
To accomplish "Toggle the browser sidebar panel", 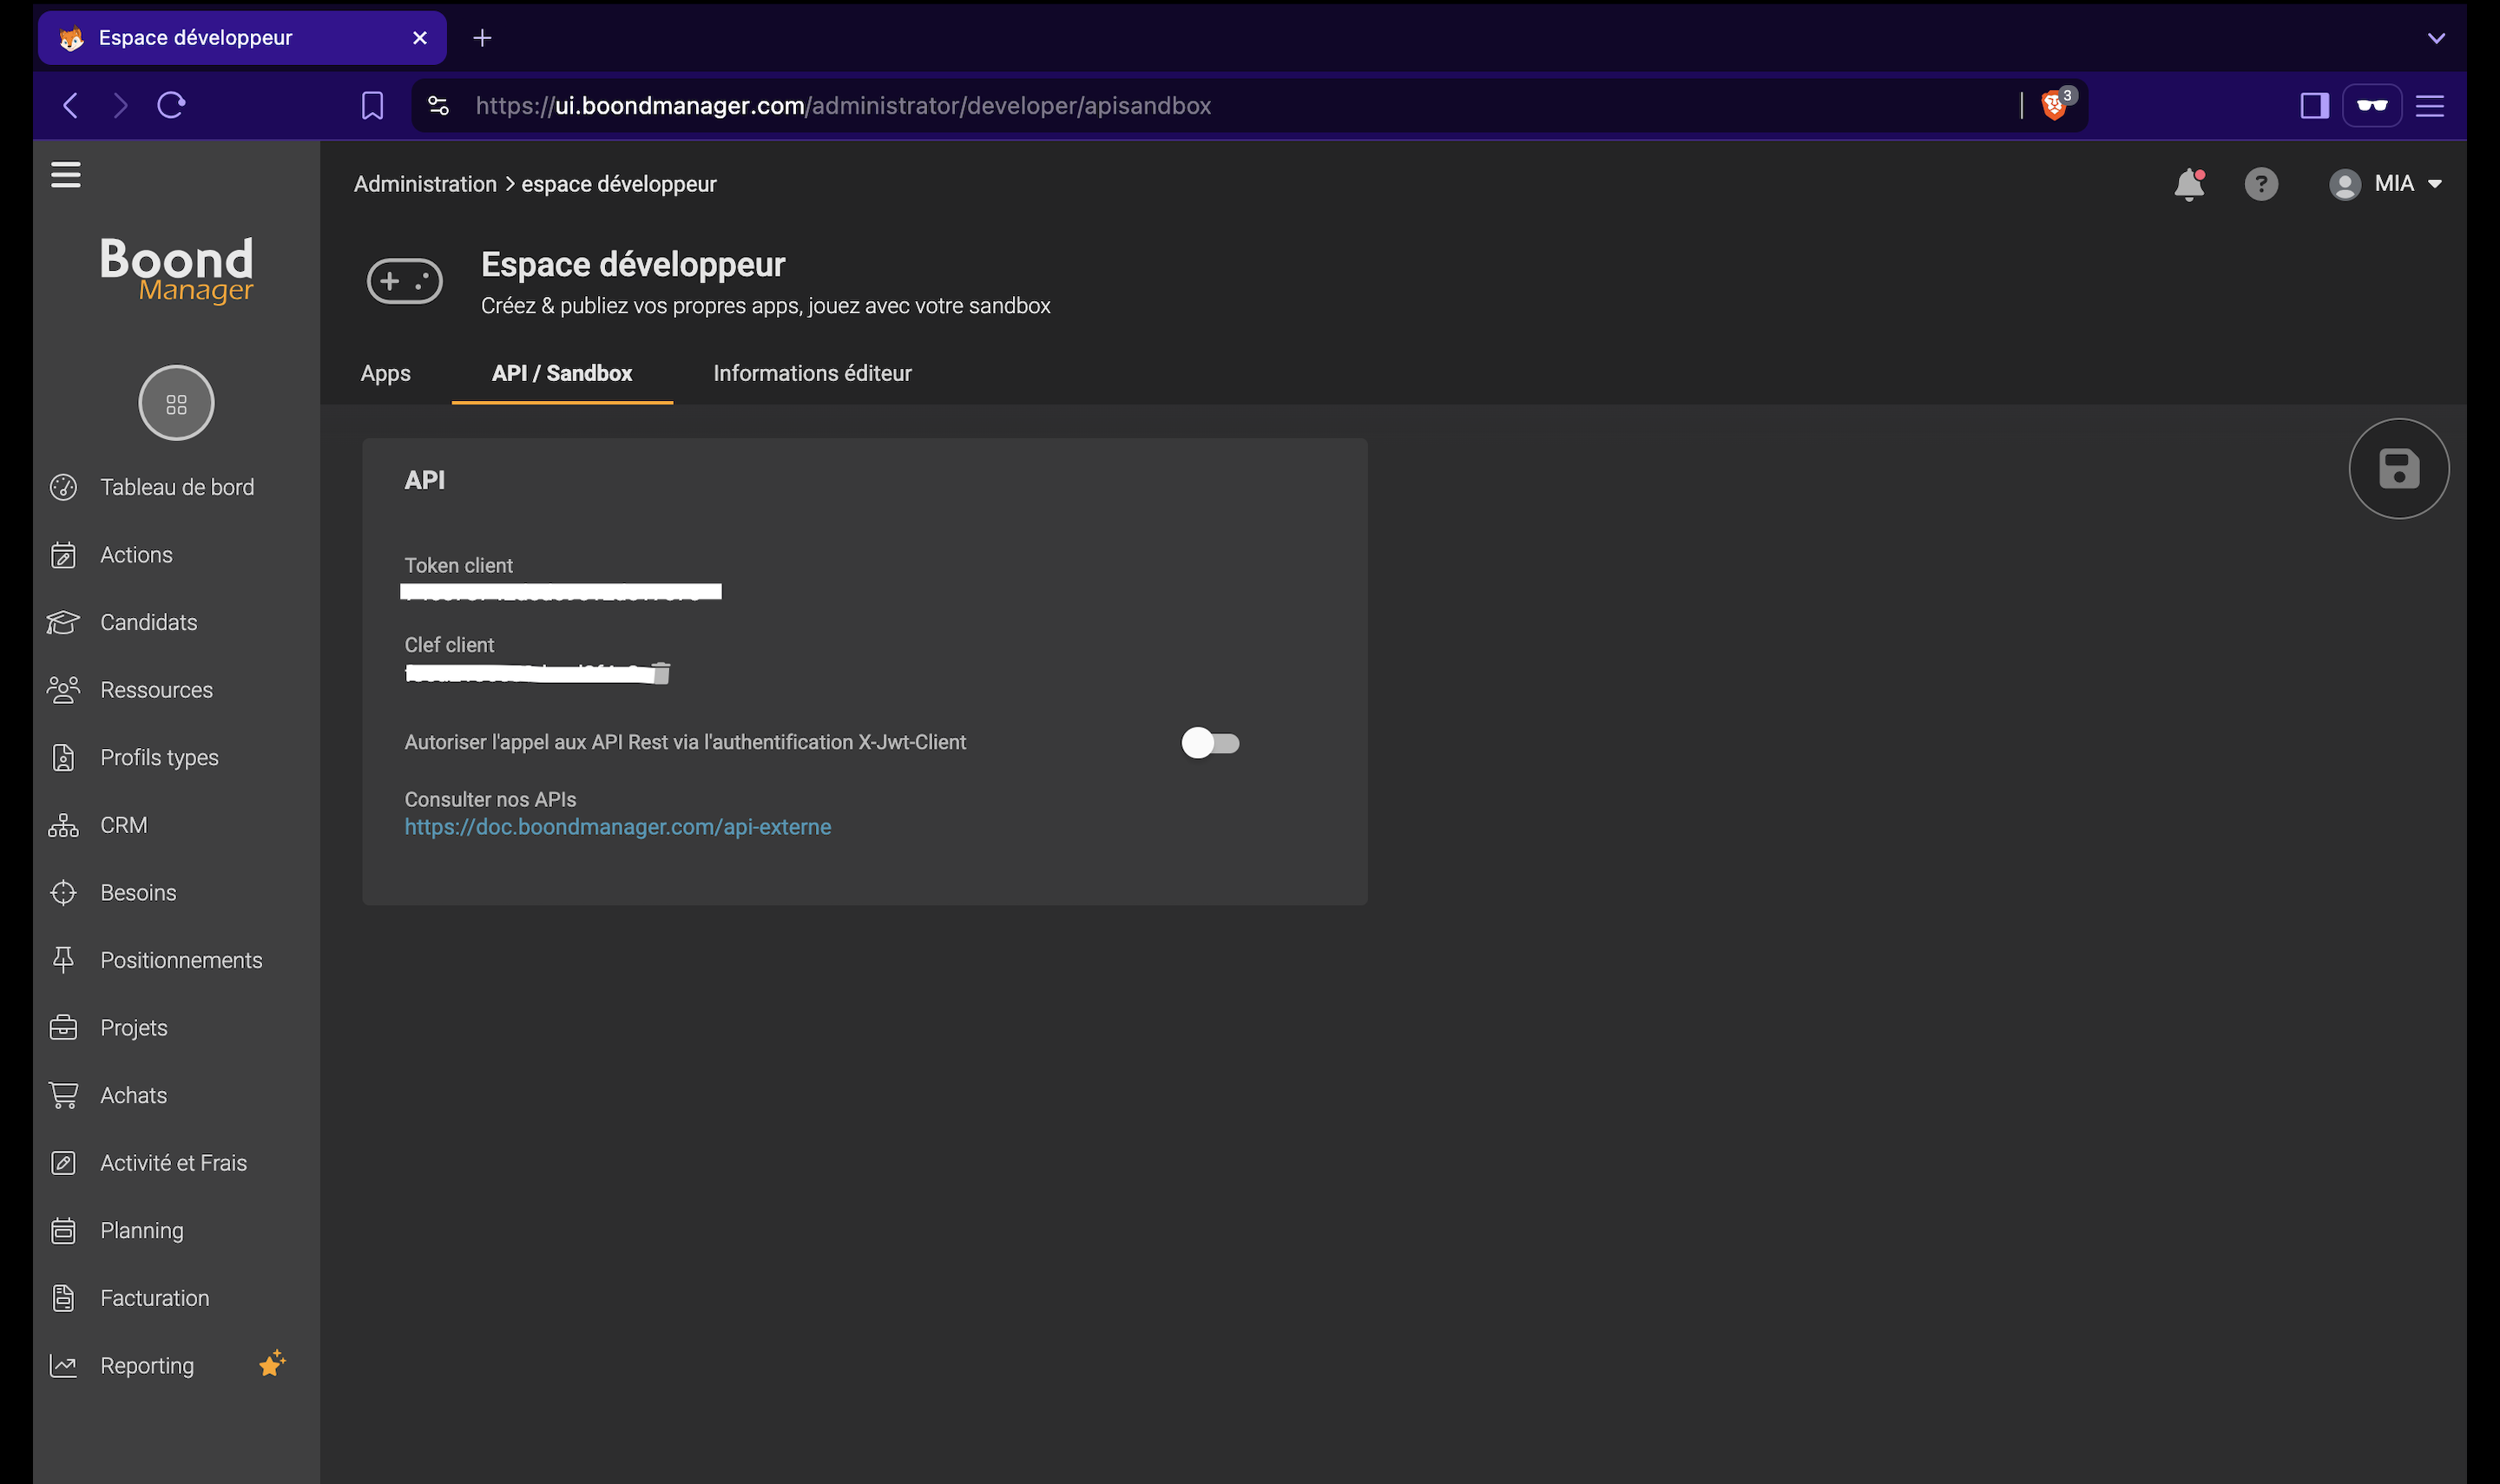I will tap(2314, 105).
